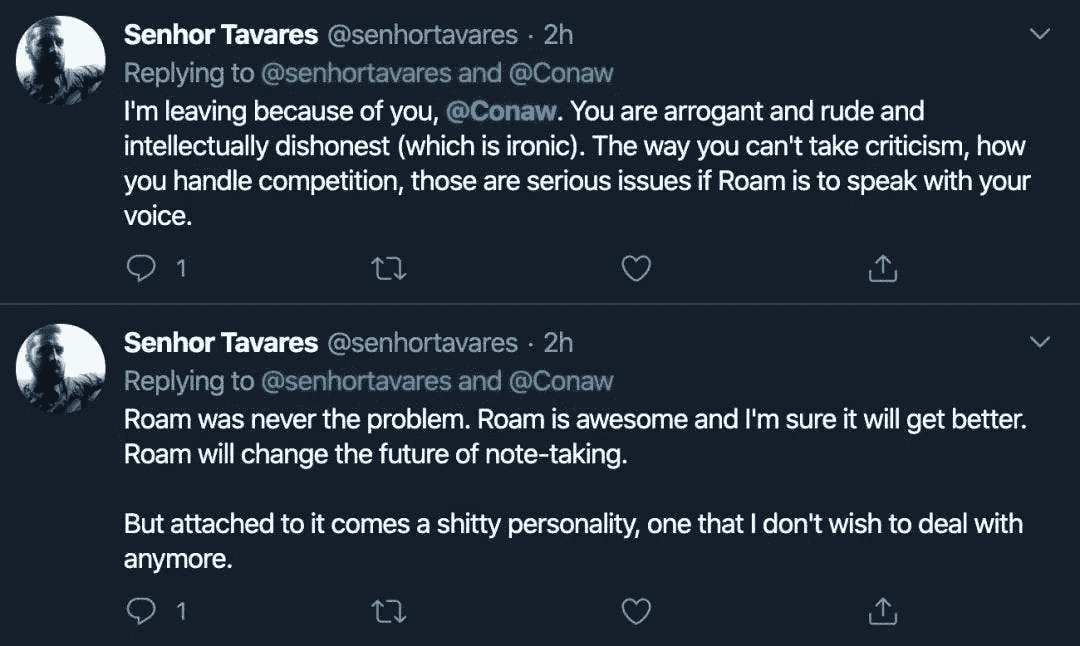This screenshot has height=646, width=1080.
Task: Share the first tweet about Roam's voice
Action: pos(882,268)
